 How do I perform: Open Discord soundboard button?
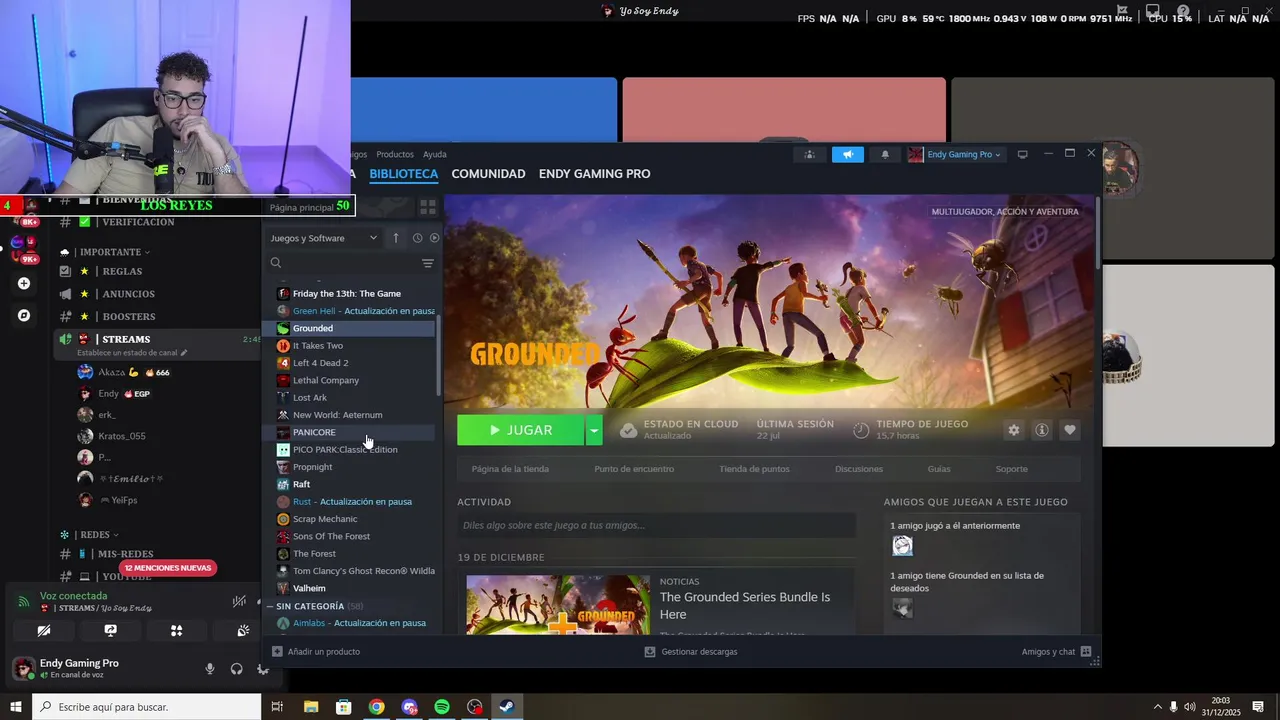tap(242, 631)
